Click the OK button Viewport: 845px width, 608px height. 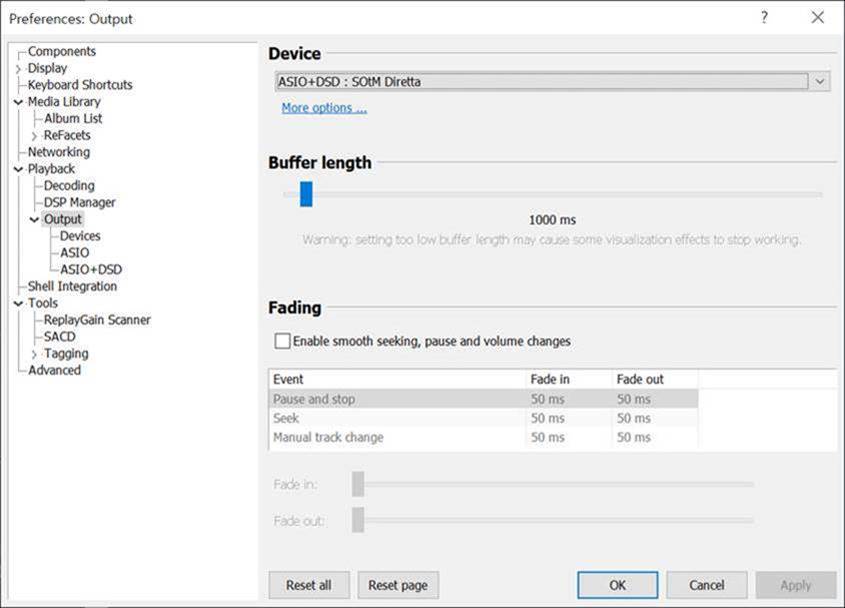pos(617,585)
